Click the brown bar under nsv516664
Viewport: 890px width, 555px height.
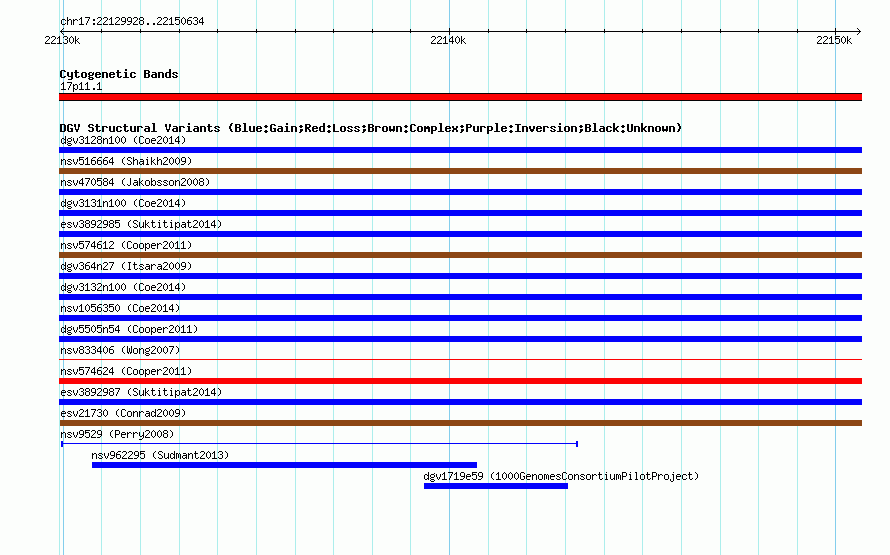(x=460, y=171)
